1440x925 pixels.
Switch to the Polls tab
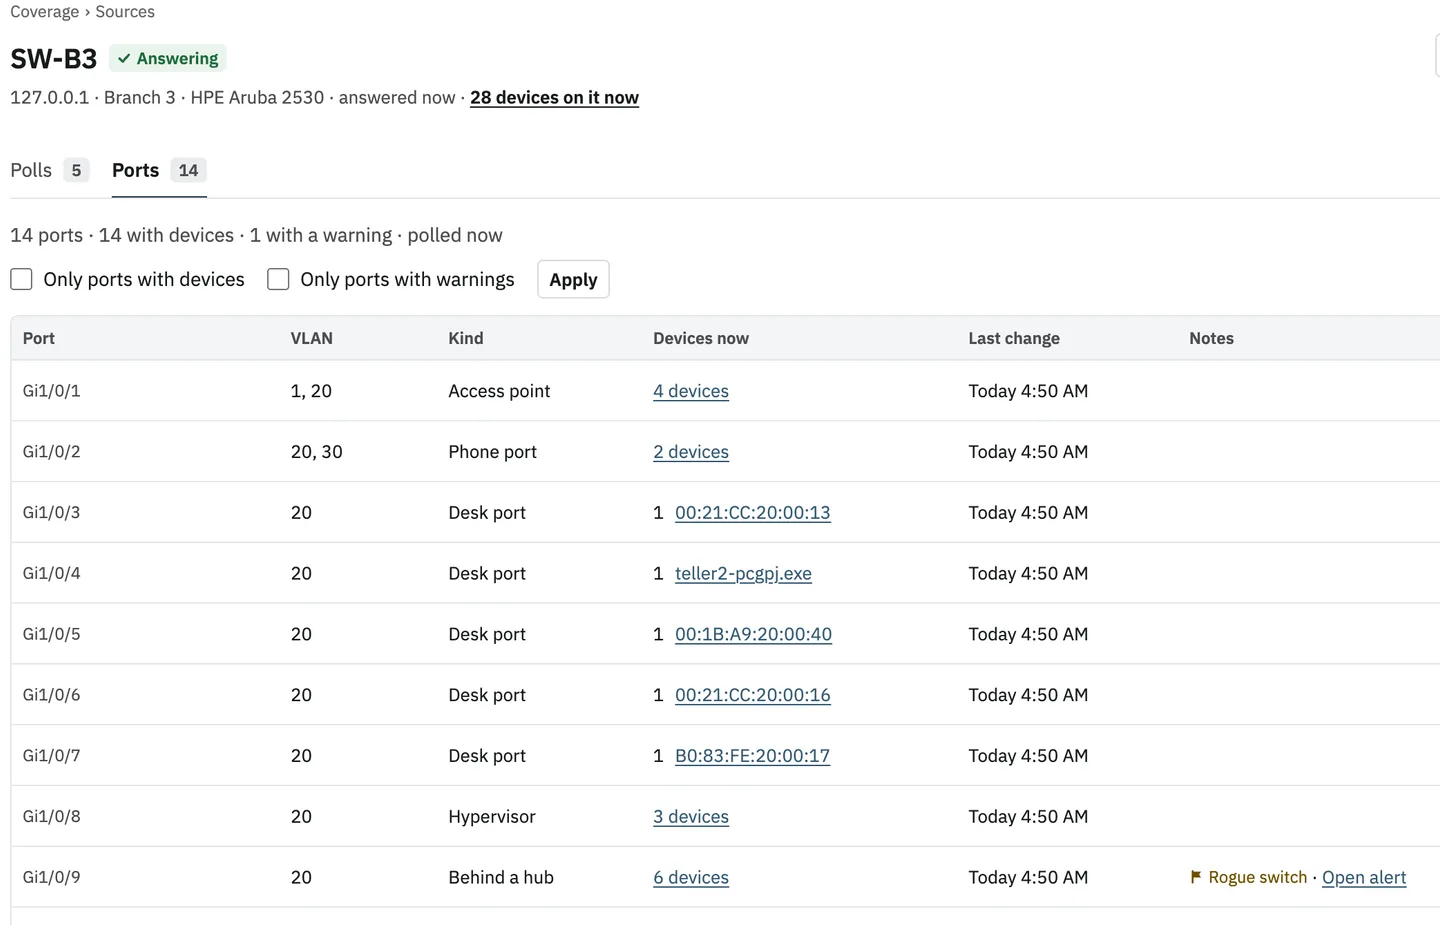tap(50, 170)
